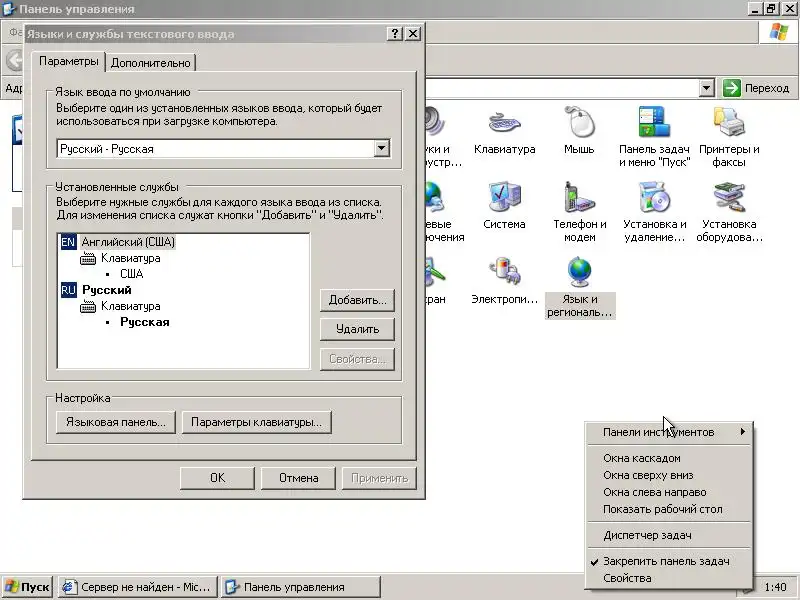Close the Языки и службы dialog

[413, 34]
